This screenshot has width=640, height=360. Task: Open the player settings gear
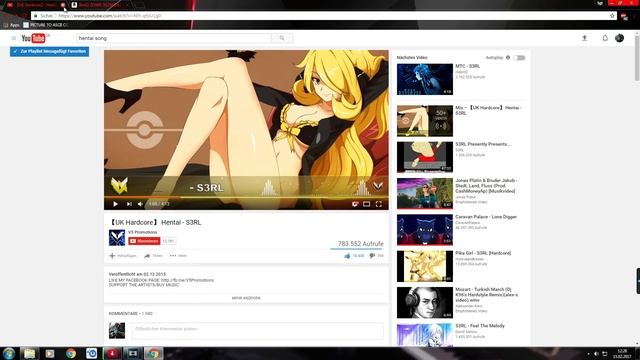tap(355, 204)
